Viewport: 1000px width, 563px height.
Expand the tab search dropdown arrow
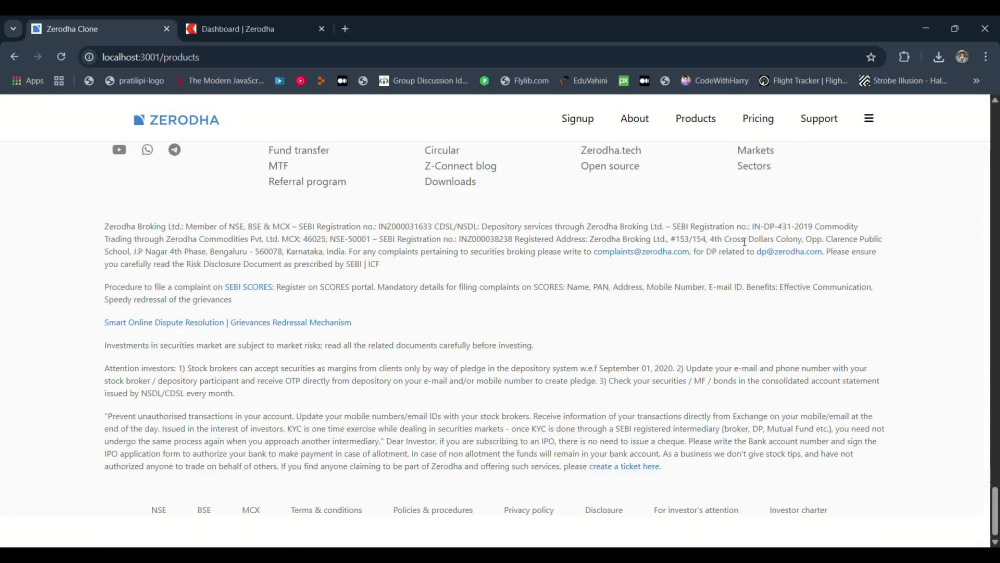[13, 29]
